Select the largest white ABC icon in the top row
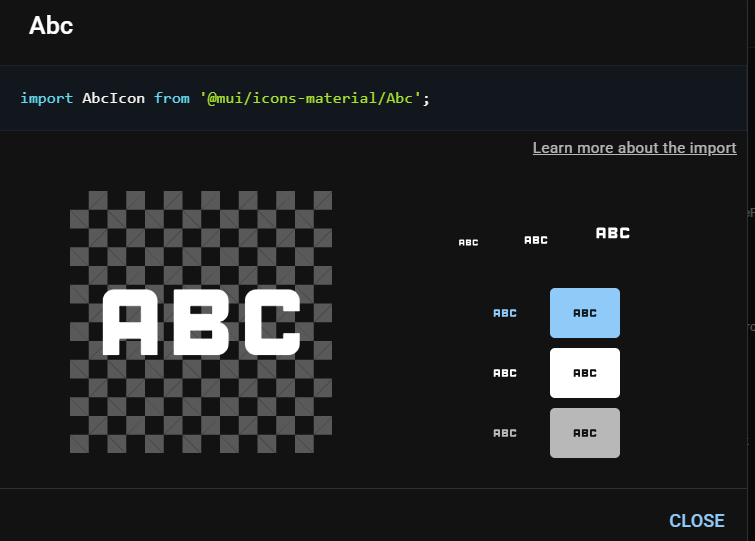The width and height of the screenshot is (755, 541). (613, 233)
